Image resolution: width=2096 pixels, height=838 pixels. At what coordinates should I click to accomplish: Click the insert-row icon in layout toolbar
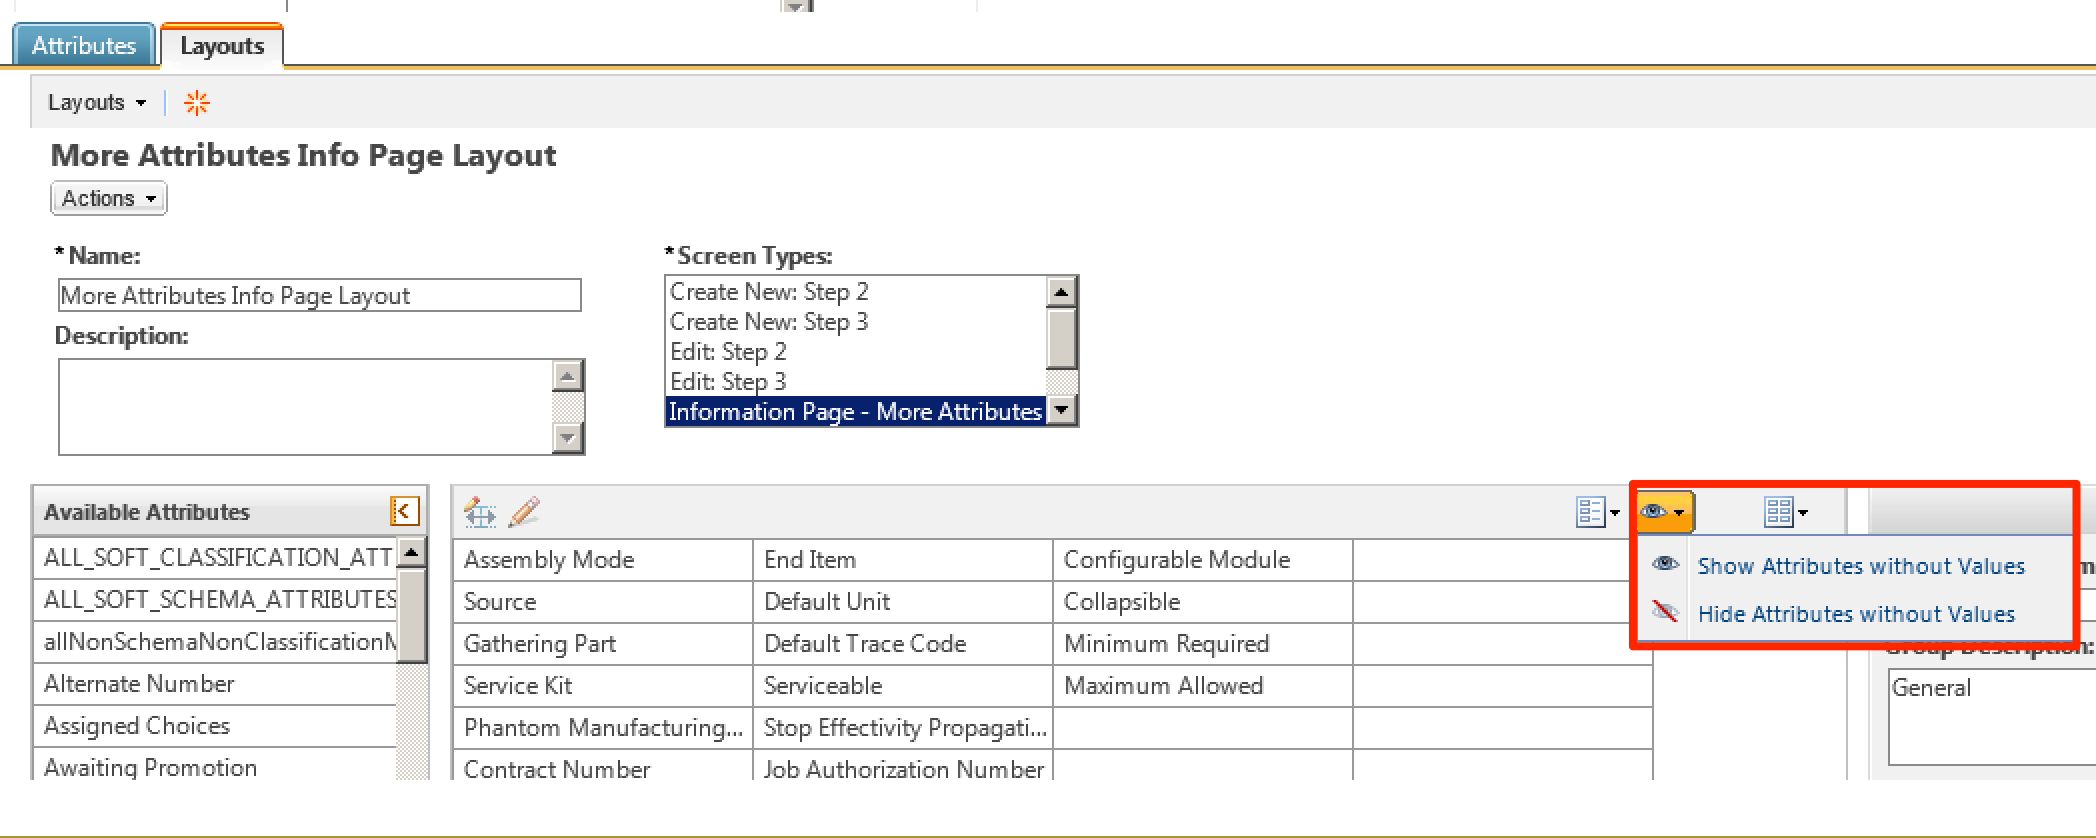tap(480, 512)
